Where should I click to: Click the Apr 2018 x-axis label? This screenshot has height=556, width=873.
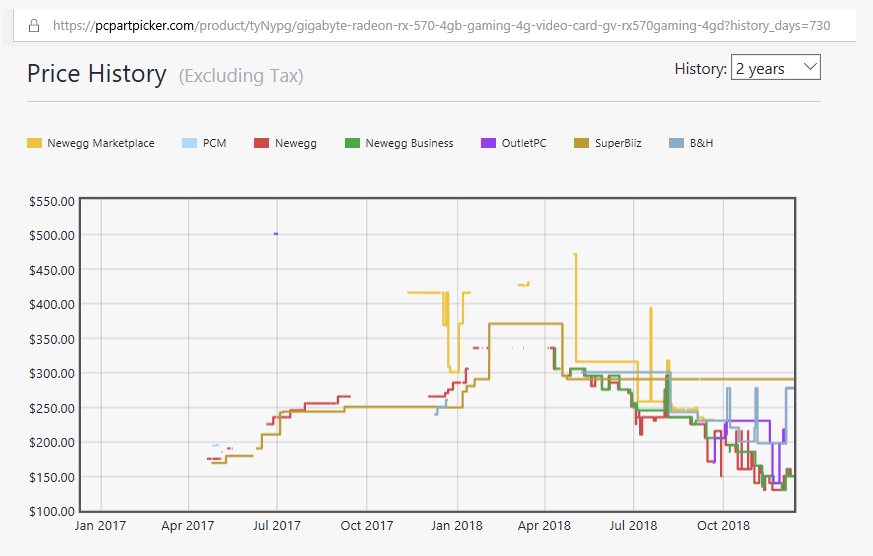pyautogui.click(x=544, y=526)
